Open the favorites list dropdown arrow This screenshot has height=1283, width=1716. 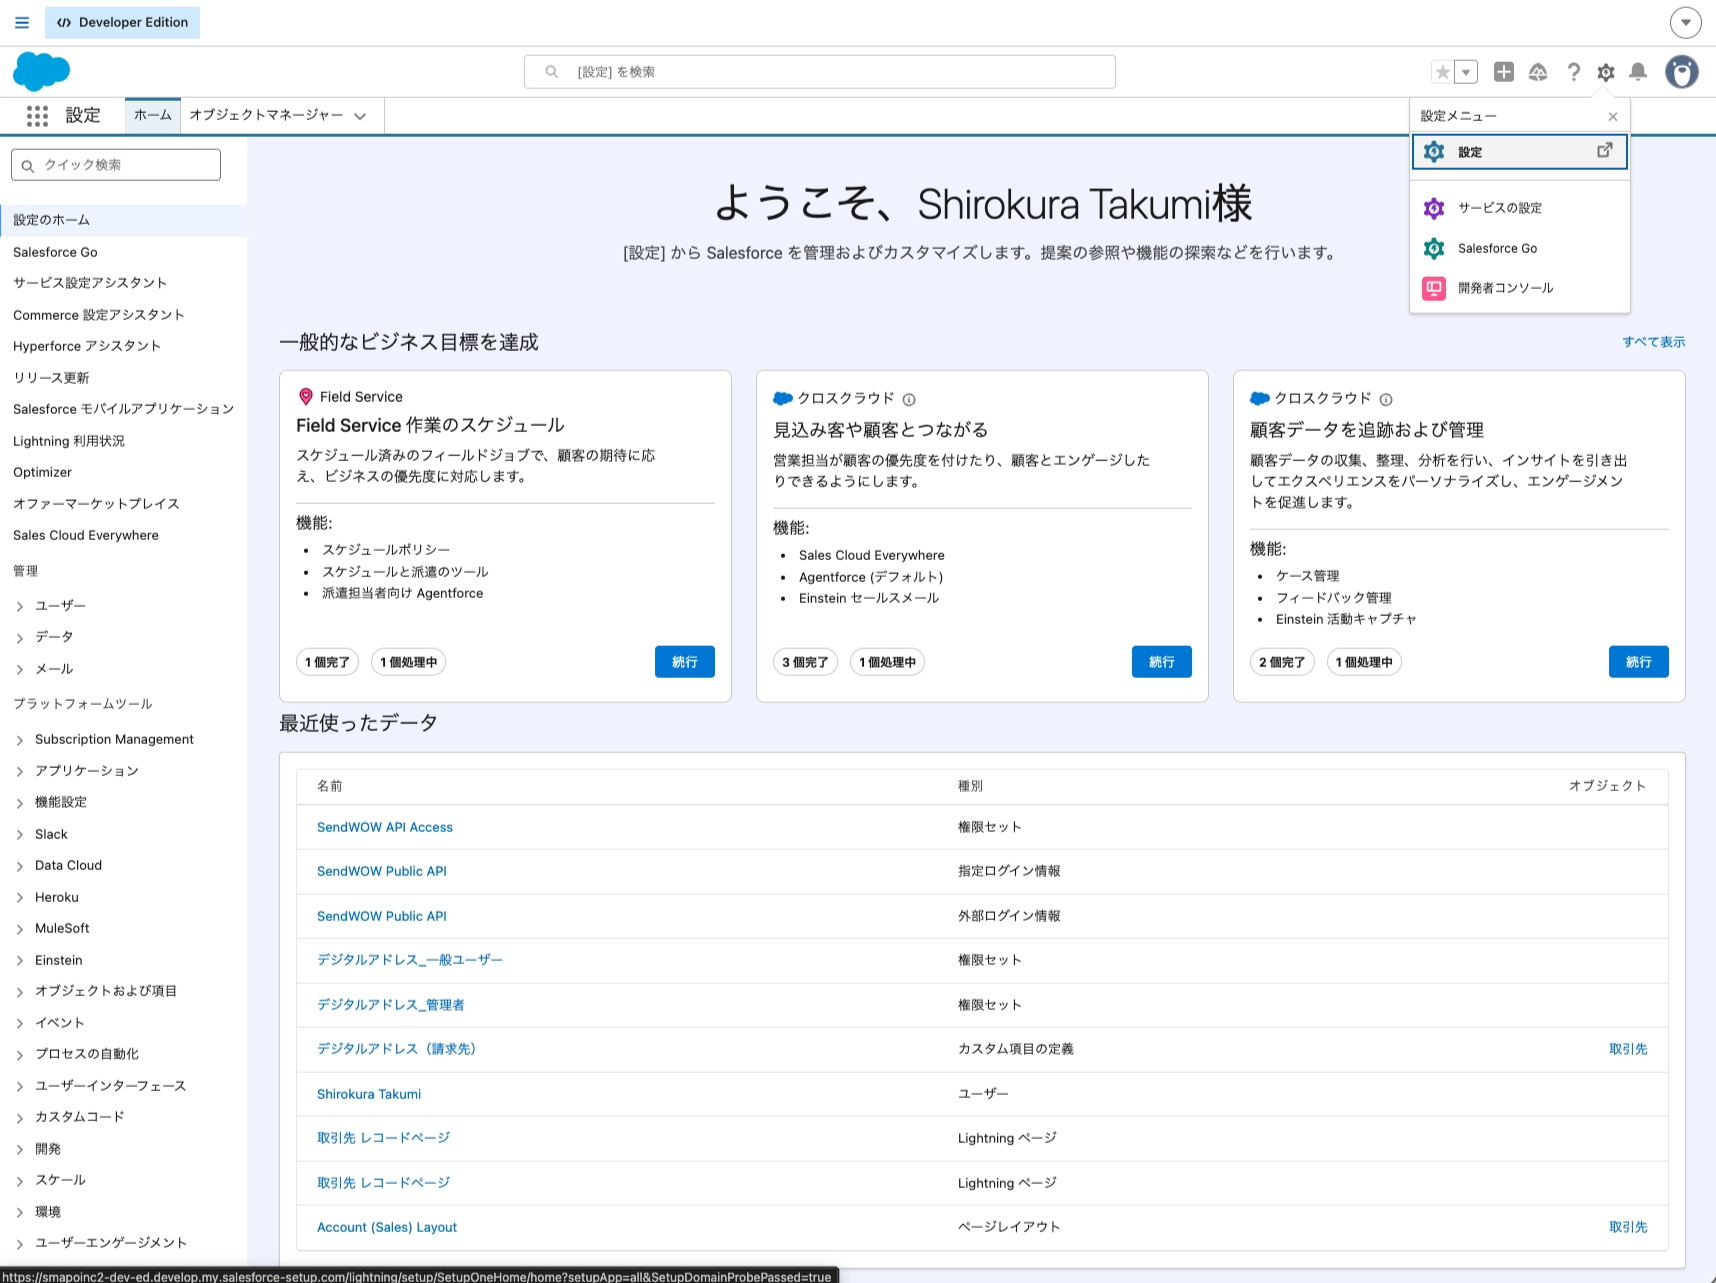click(1466, 72)
